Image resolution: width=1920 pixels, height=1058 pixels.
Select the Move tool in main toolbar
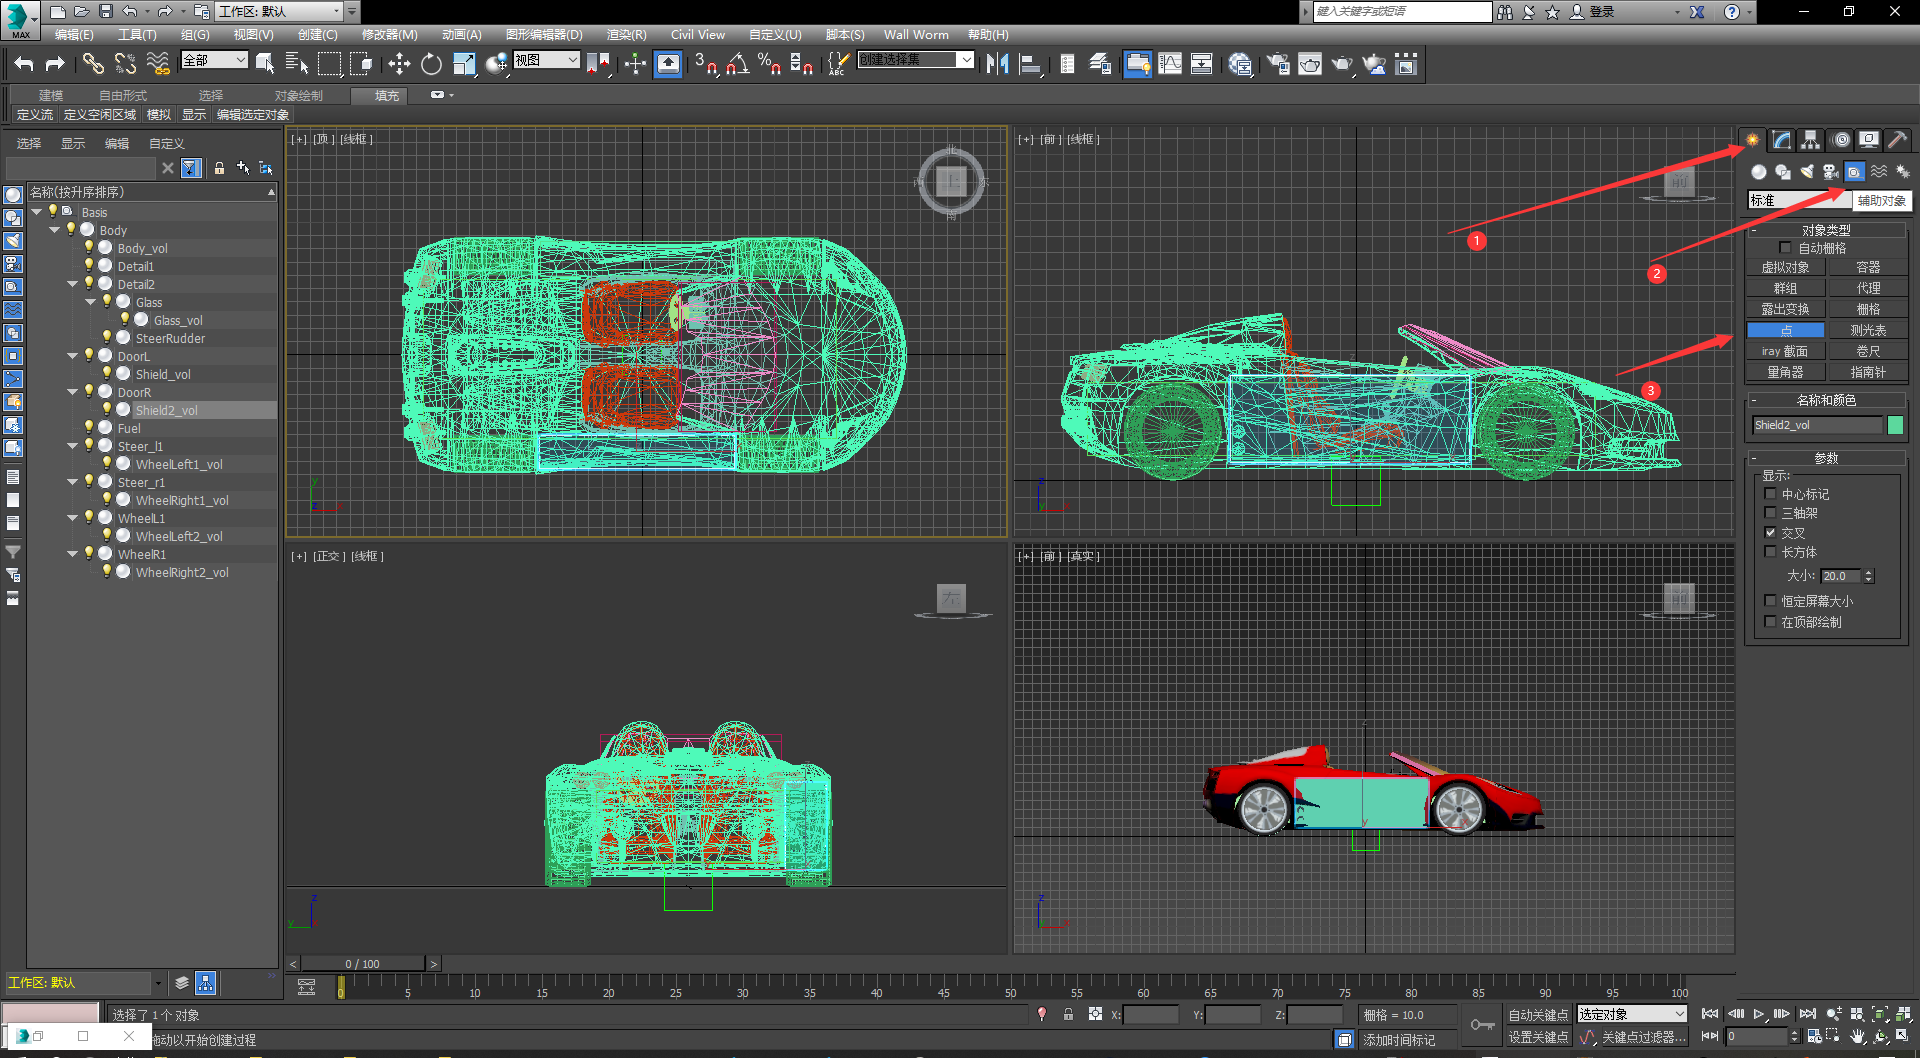[x=399, y=64]
